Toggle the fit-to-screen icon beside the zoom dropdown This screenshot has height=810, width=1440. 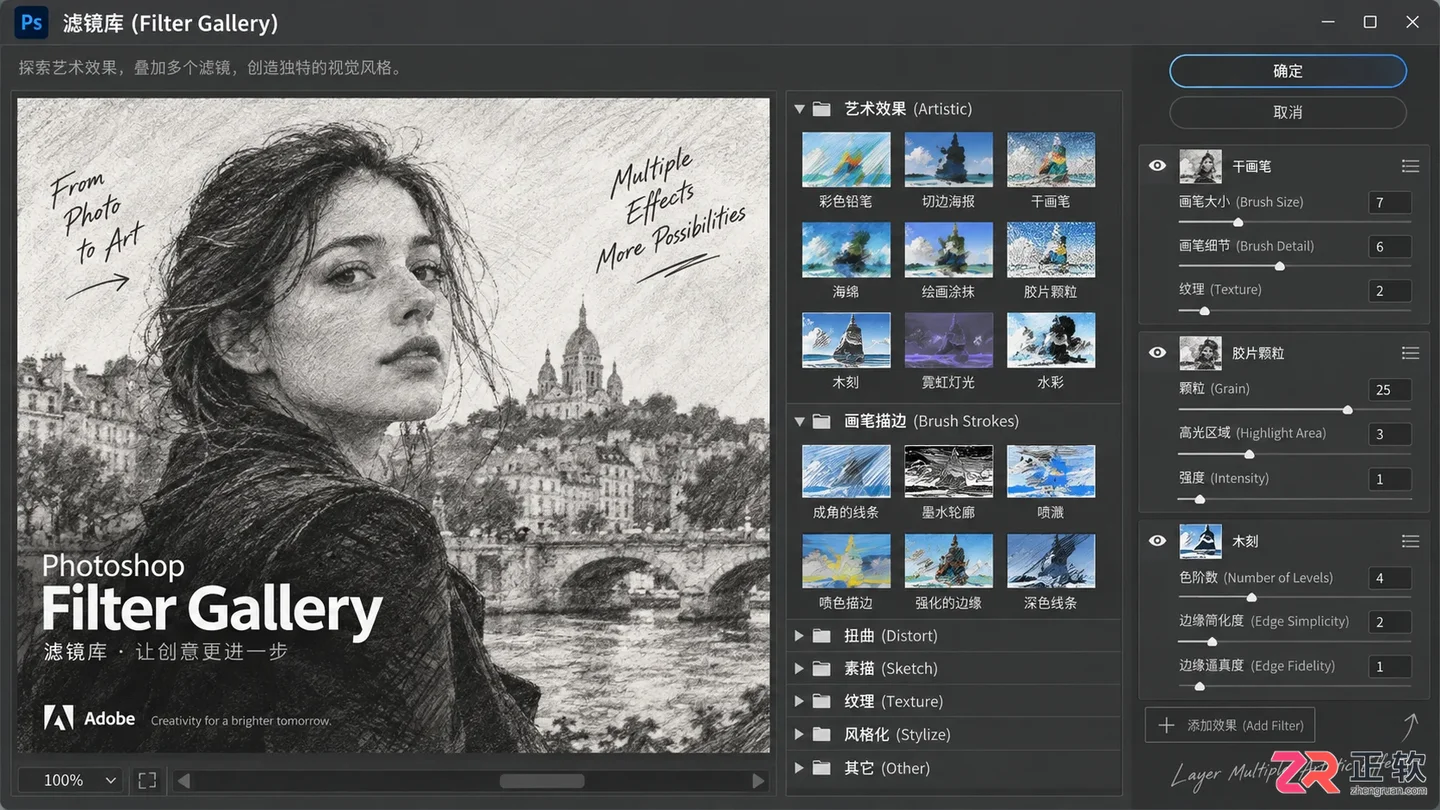pos(147,780)
